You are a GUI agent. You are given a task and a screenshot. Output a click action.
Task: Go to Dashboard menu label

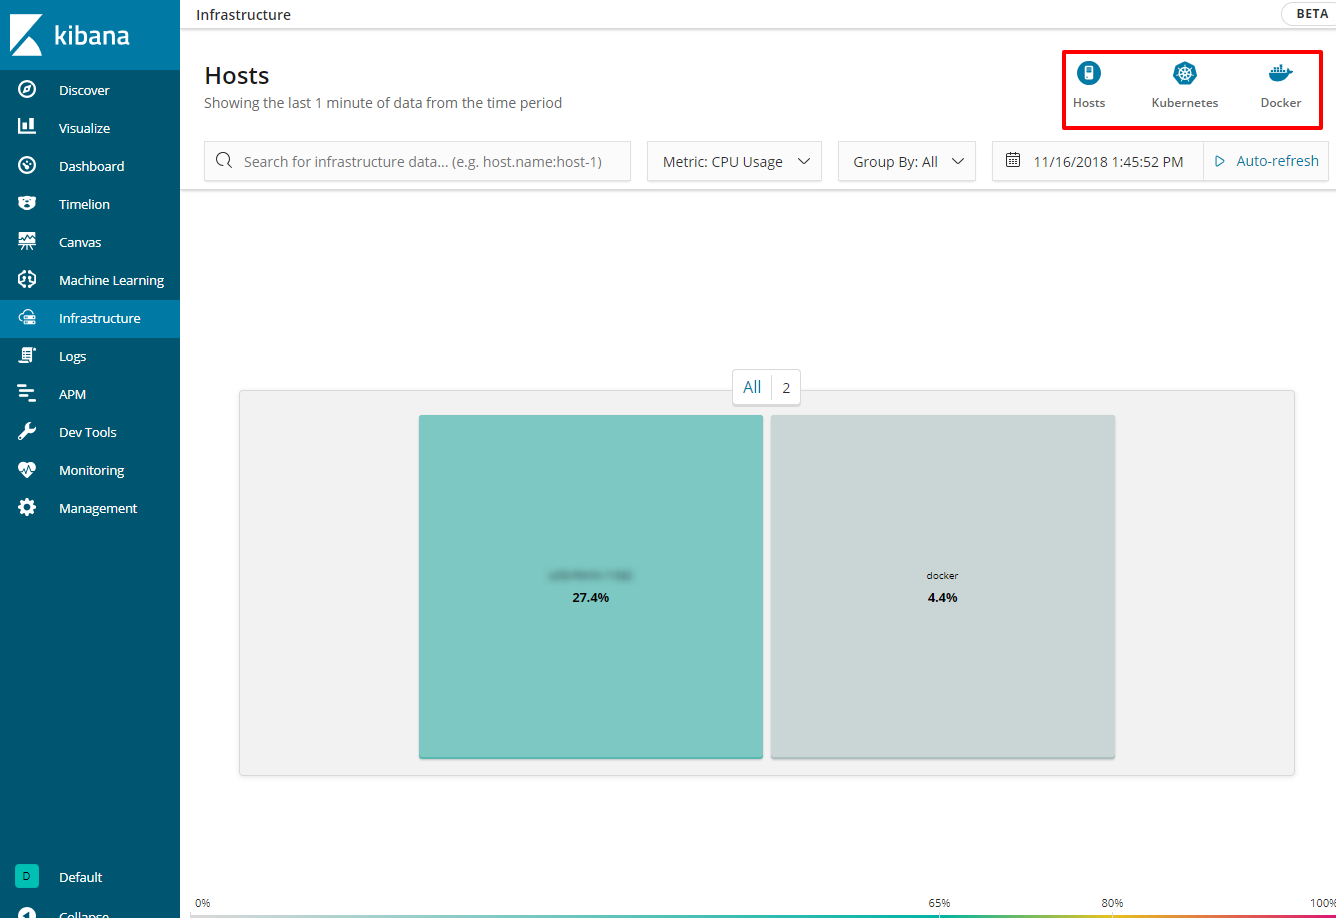click(x=91, y=166)
